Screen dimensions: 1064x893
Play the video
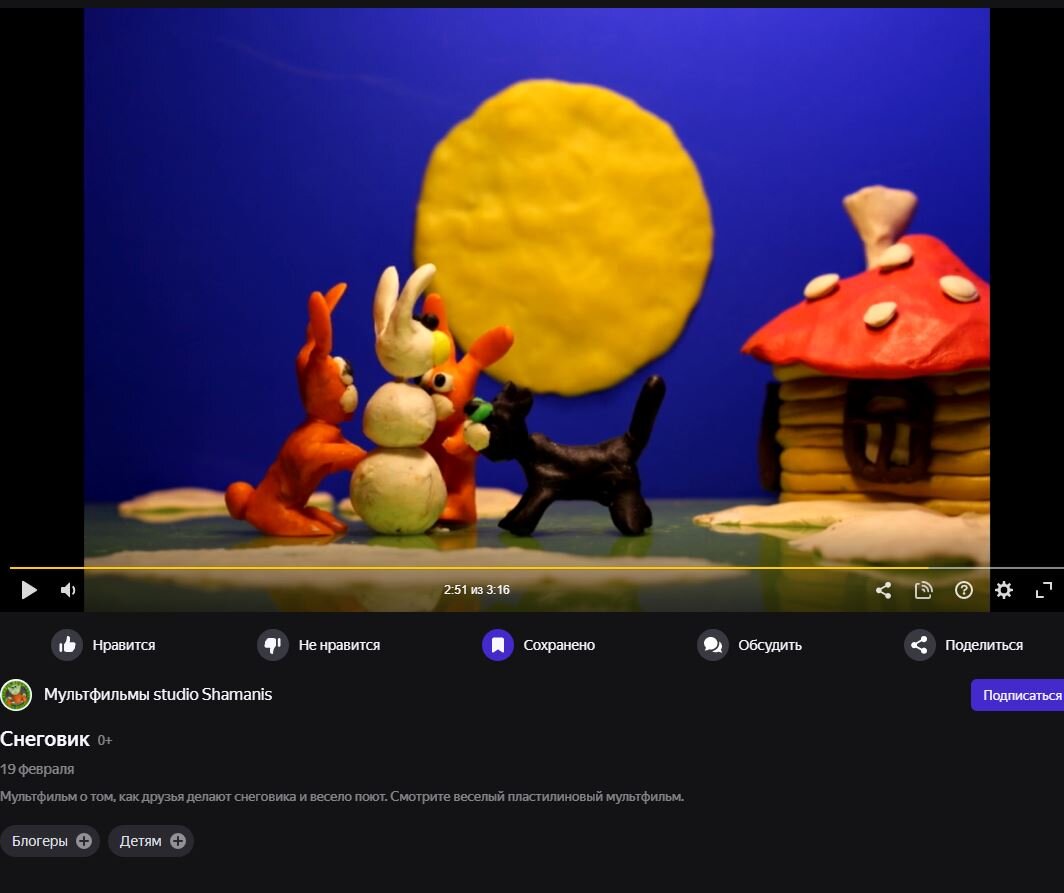(28, 590)
